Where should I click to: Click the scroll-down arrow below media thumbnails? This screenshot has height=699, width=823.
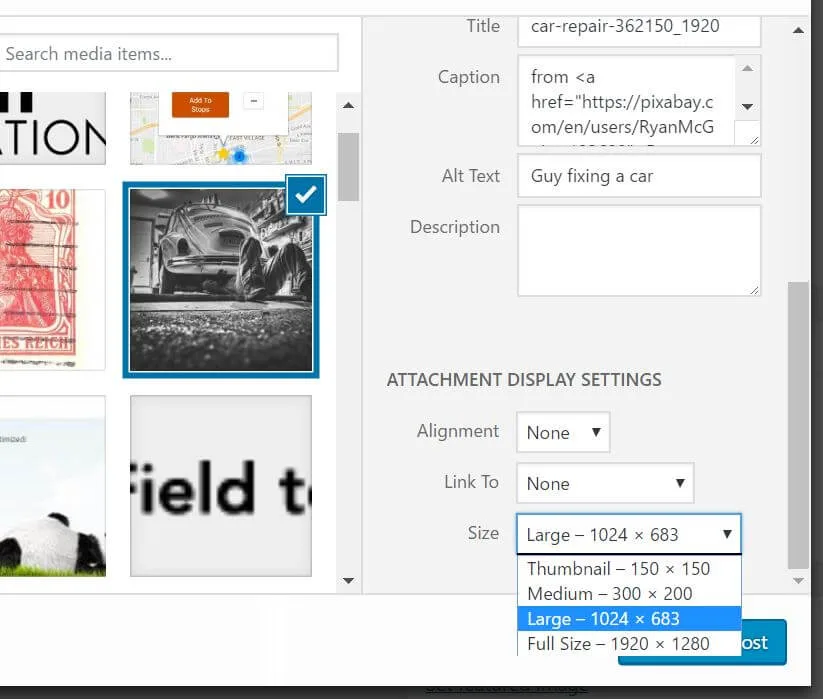pos(348,580)
